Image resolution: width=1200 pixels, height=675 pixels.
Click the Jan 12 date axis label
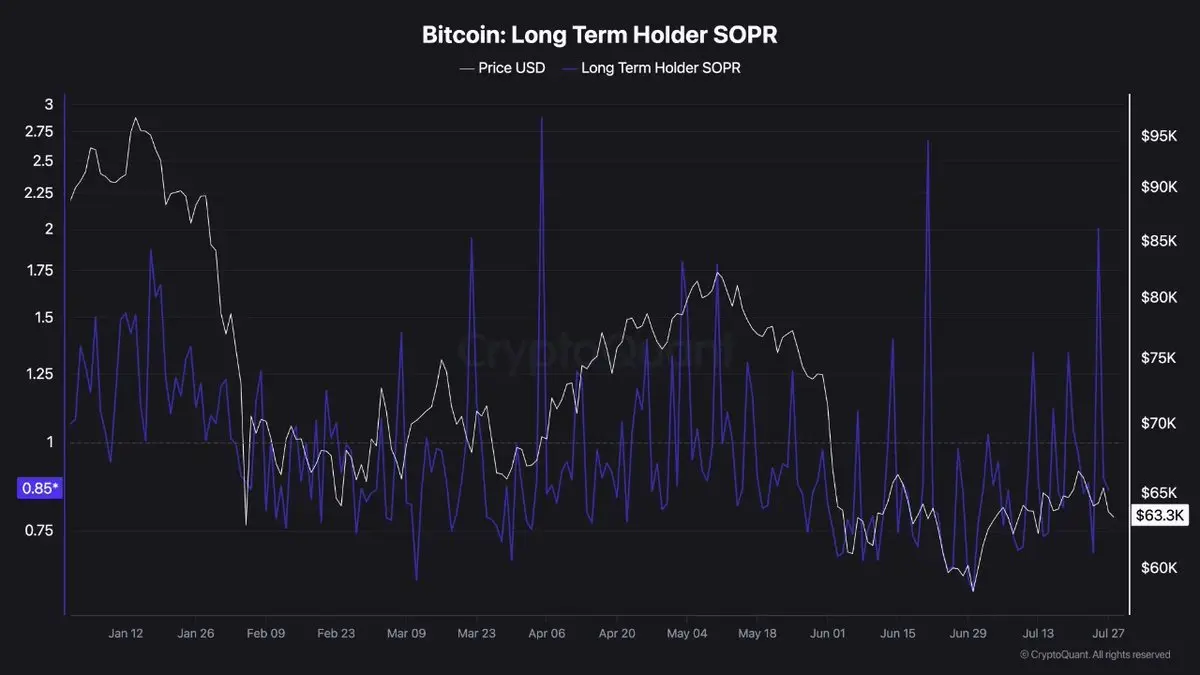click(126, 633)
